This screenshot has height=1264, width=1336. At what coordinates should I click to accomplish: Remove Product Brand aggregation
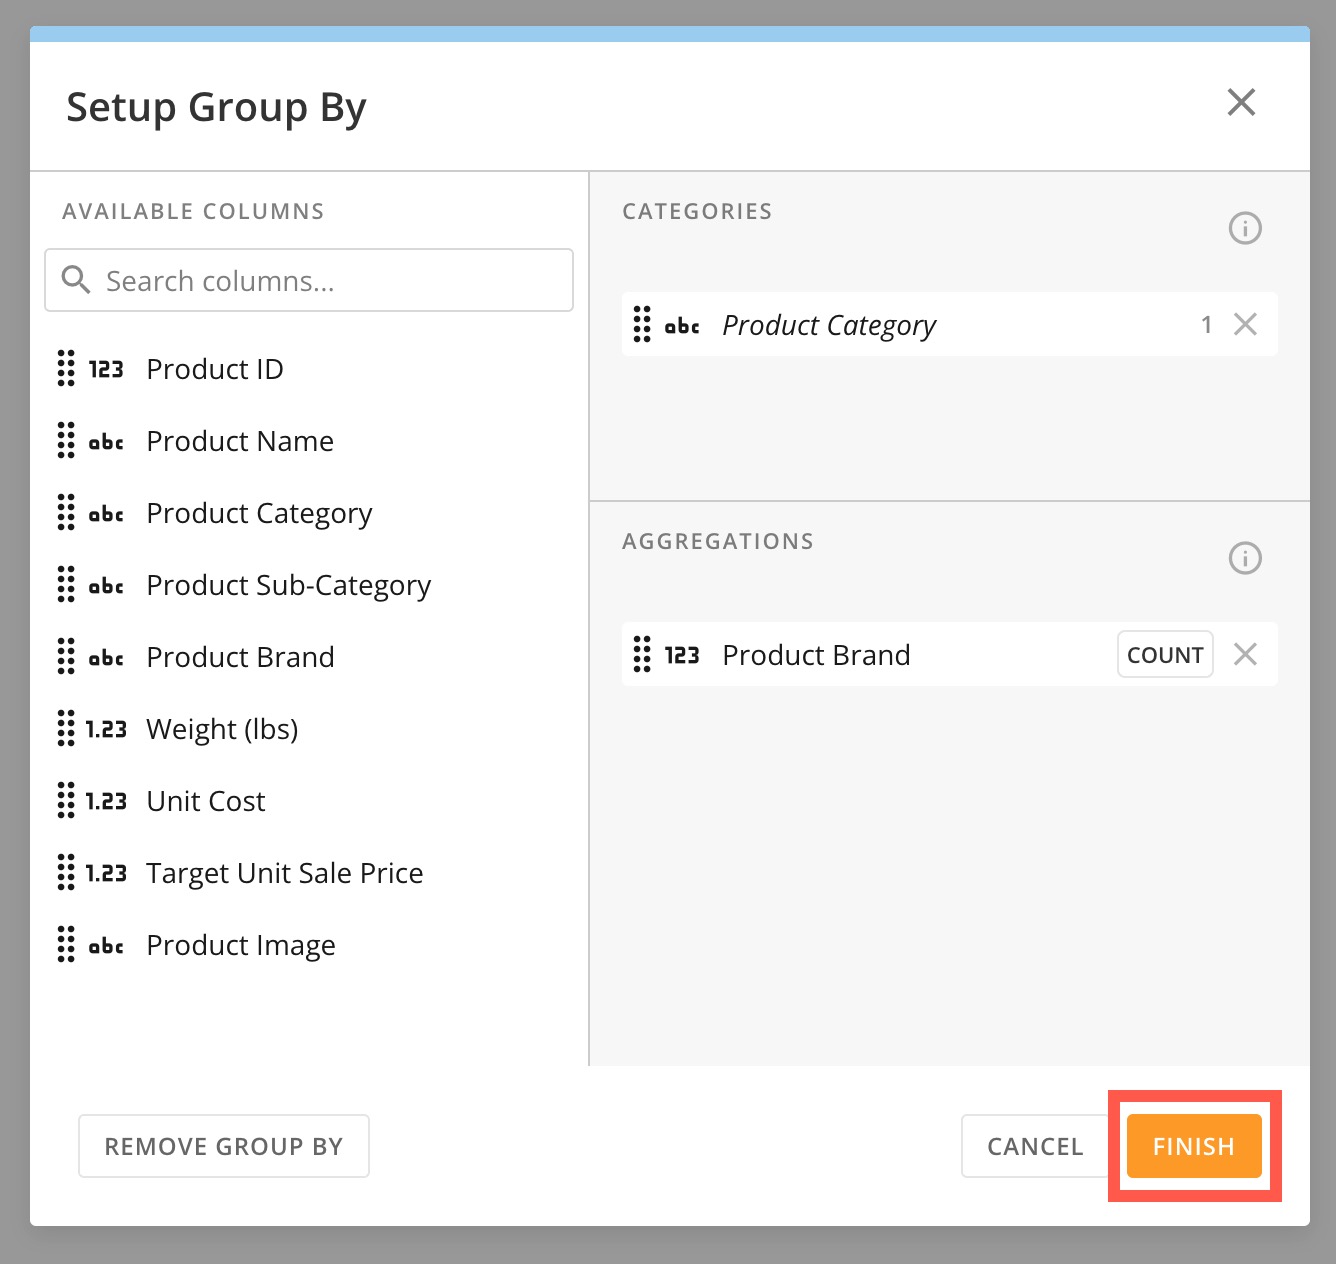[x=1245, y=654]
